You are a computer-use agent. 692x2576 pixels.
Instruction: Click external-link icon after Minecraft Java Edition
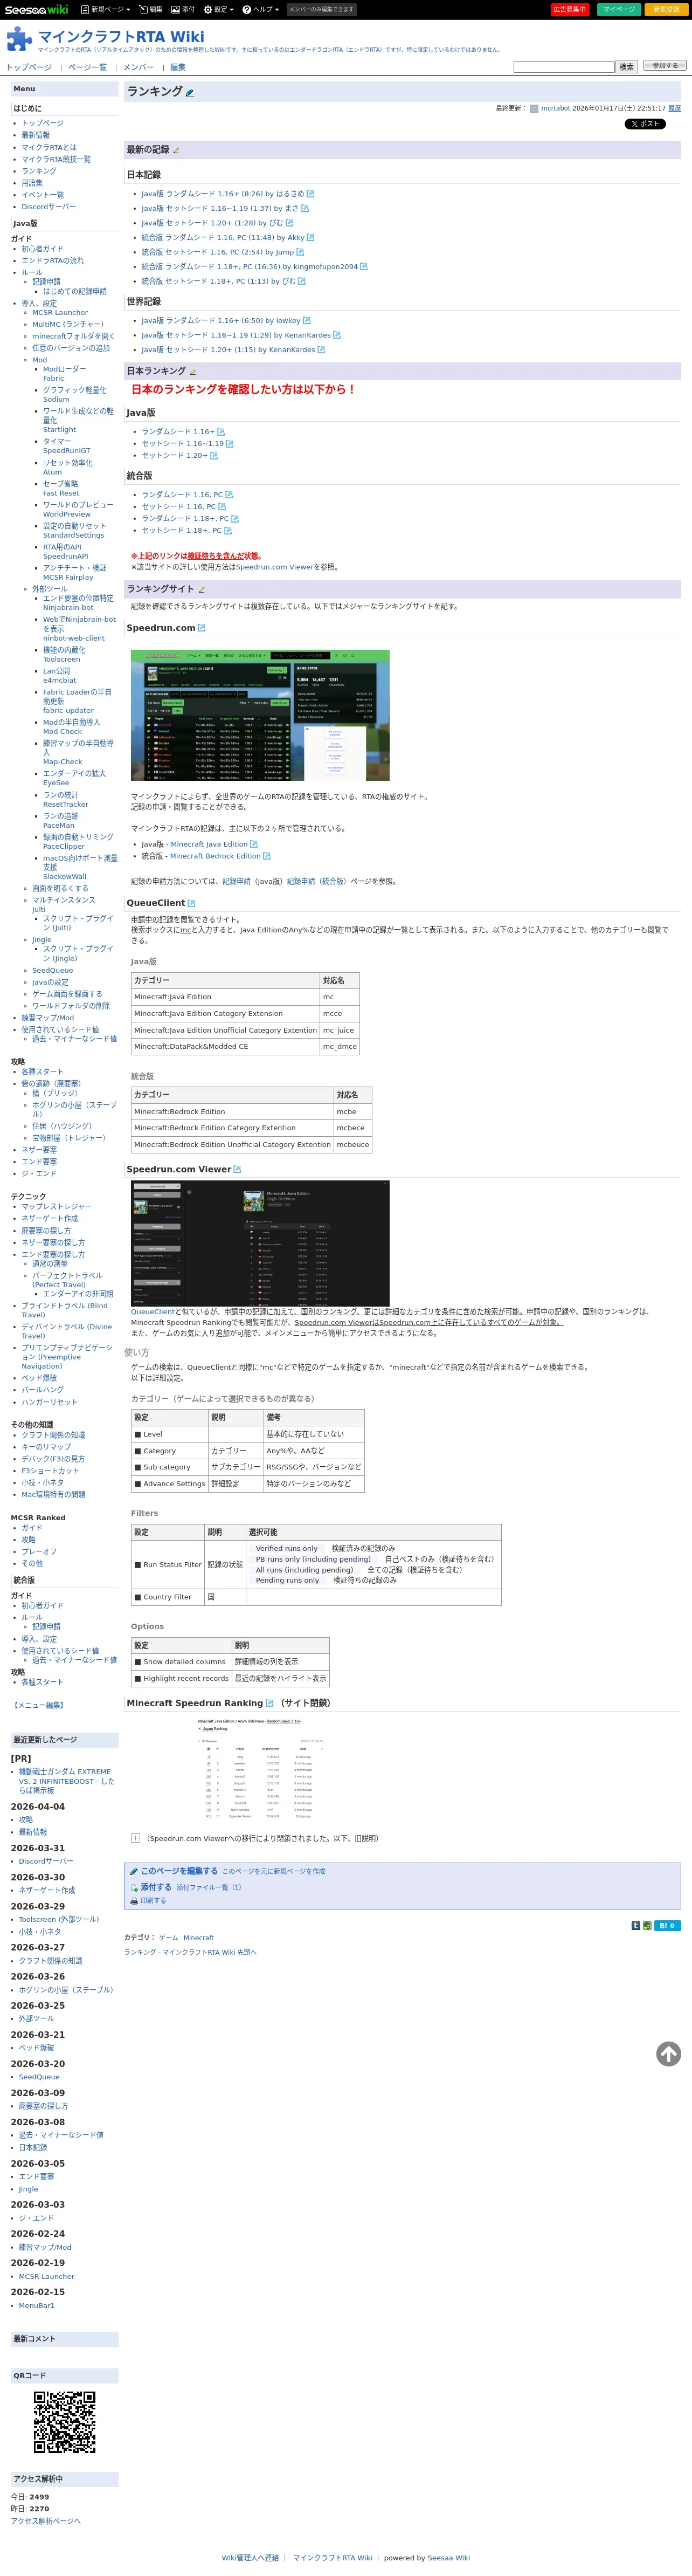tap(254, 844)
